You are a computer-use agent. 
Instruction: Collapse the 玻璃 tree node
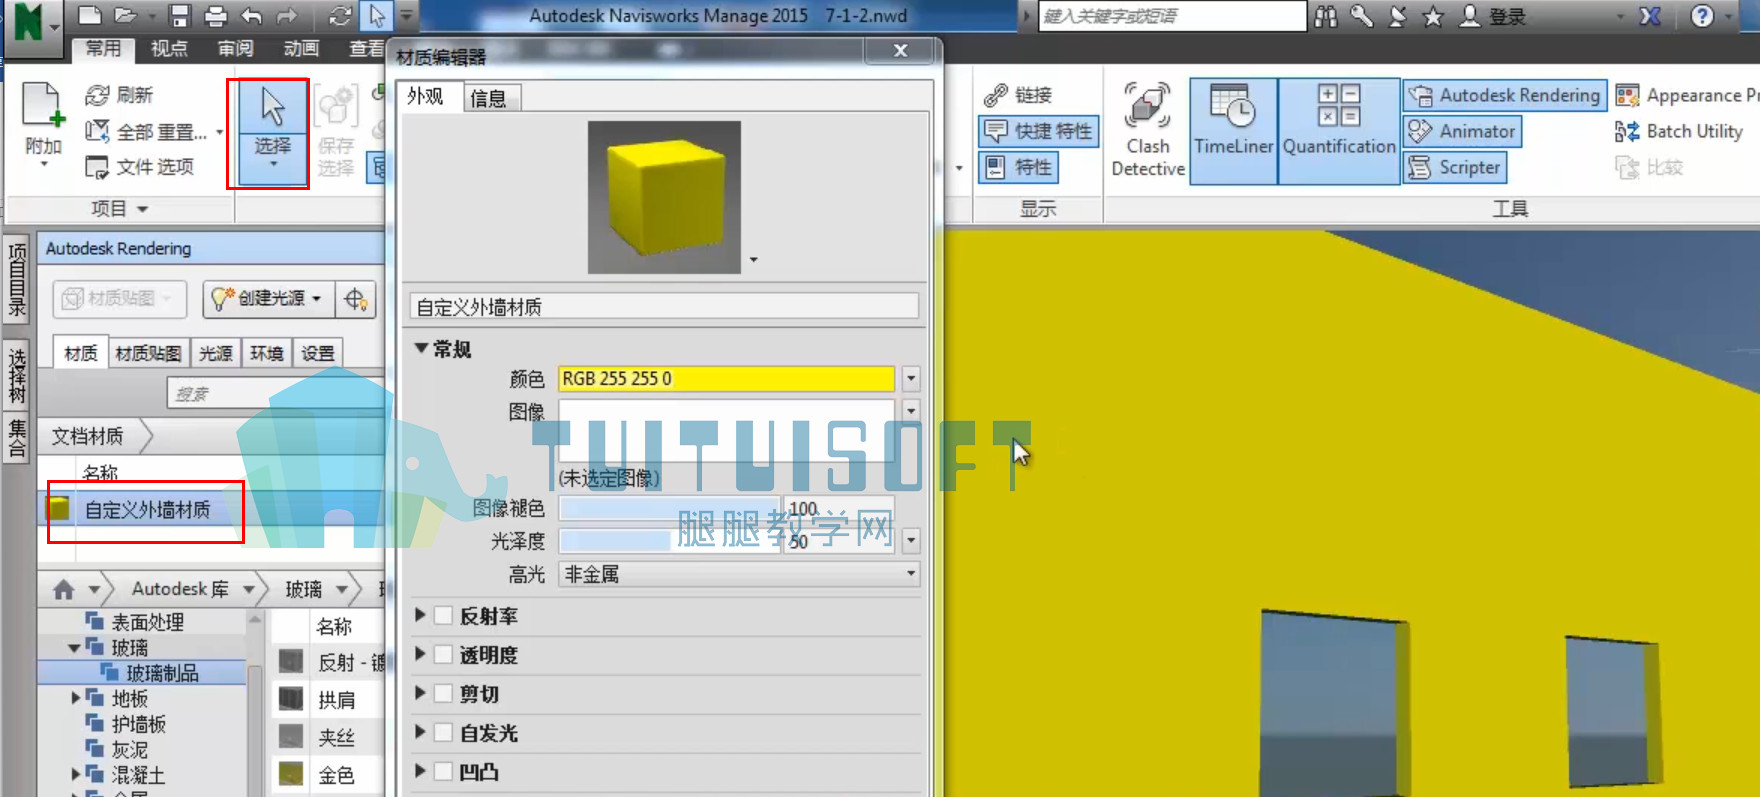coord(74,648)
